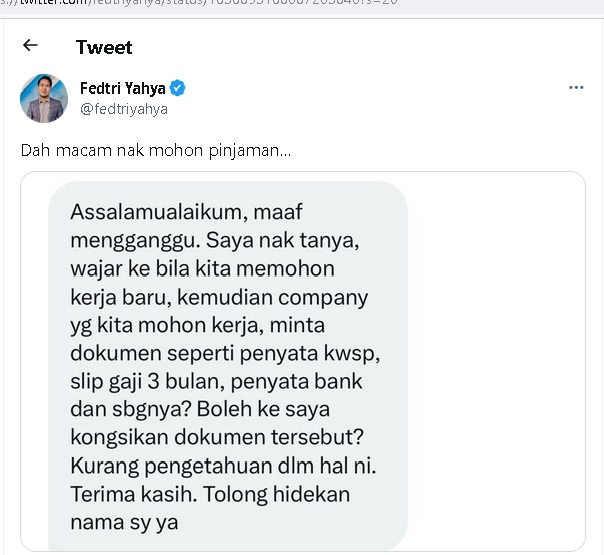Select the tweet text "Dah macam nak mohon pinjaman..."
Viewport: 604px width, 555px height.
pos(156,151)
